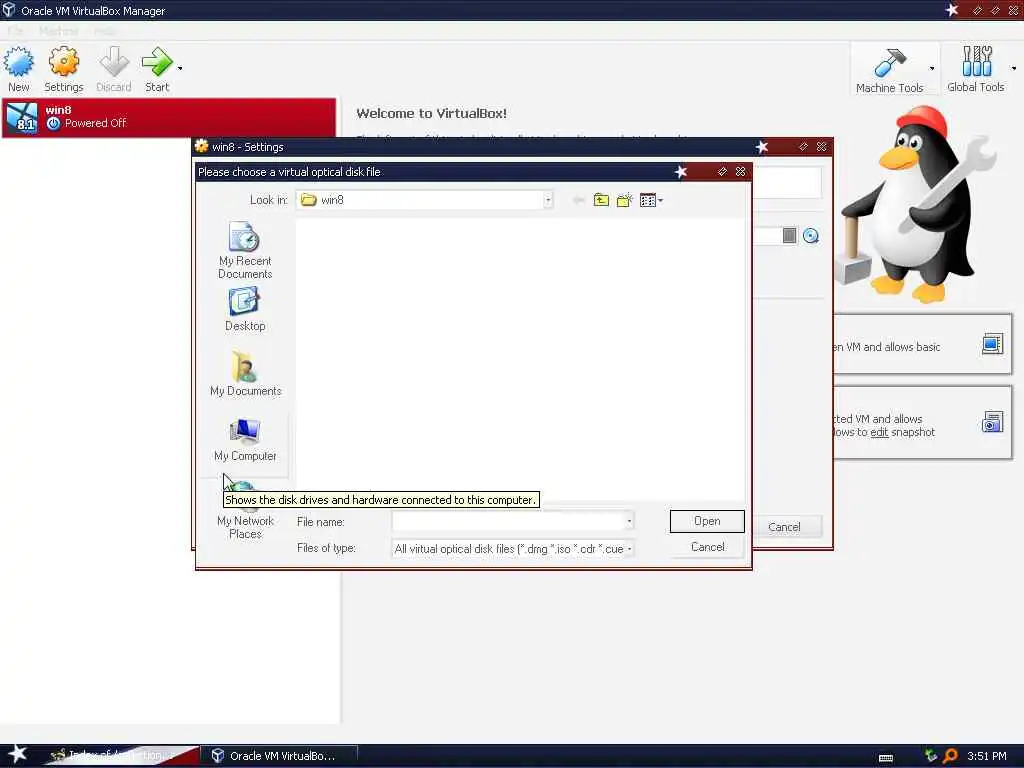The width and height of the screenshot is (1024, 768).
Task: Click the Details tool icon in welcome pane
Action: [x=992, y=344]
